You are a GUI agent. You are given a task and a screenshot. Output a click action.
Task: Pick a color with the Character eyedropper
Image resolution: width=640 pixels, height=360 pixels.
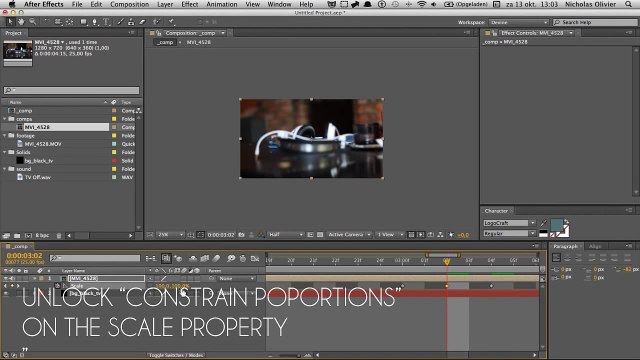(543, 223)
